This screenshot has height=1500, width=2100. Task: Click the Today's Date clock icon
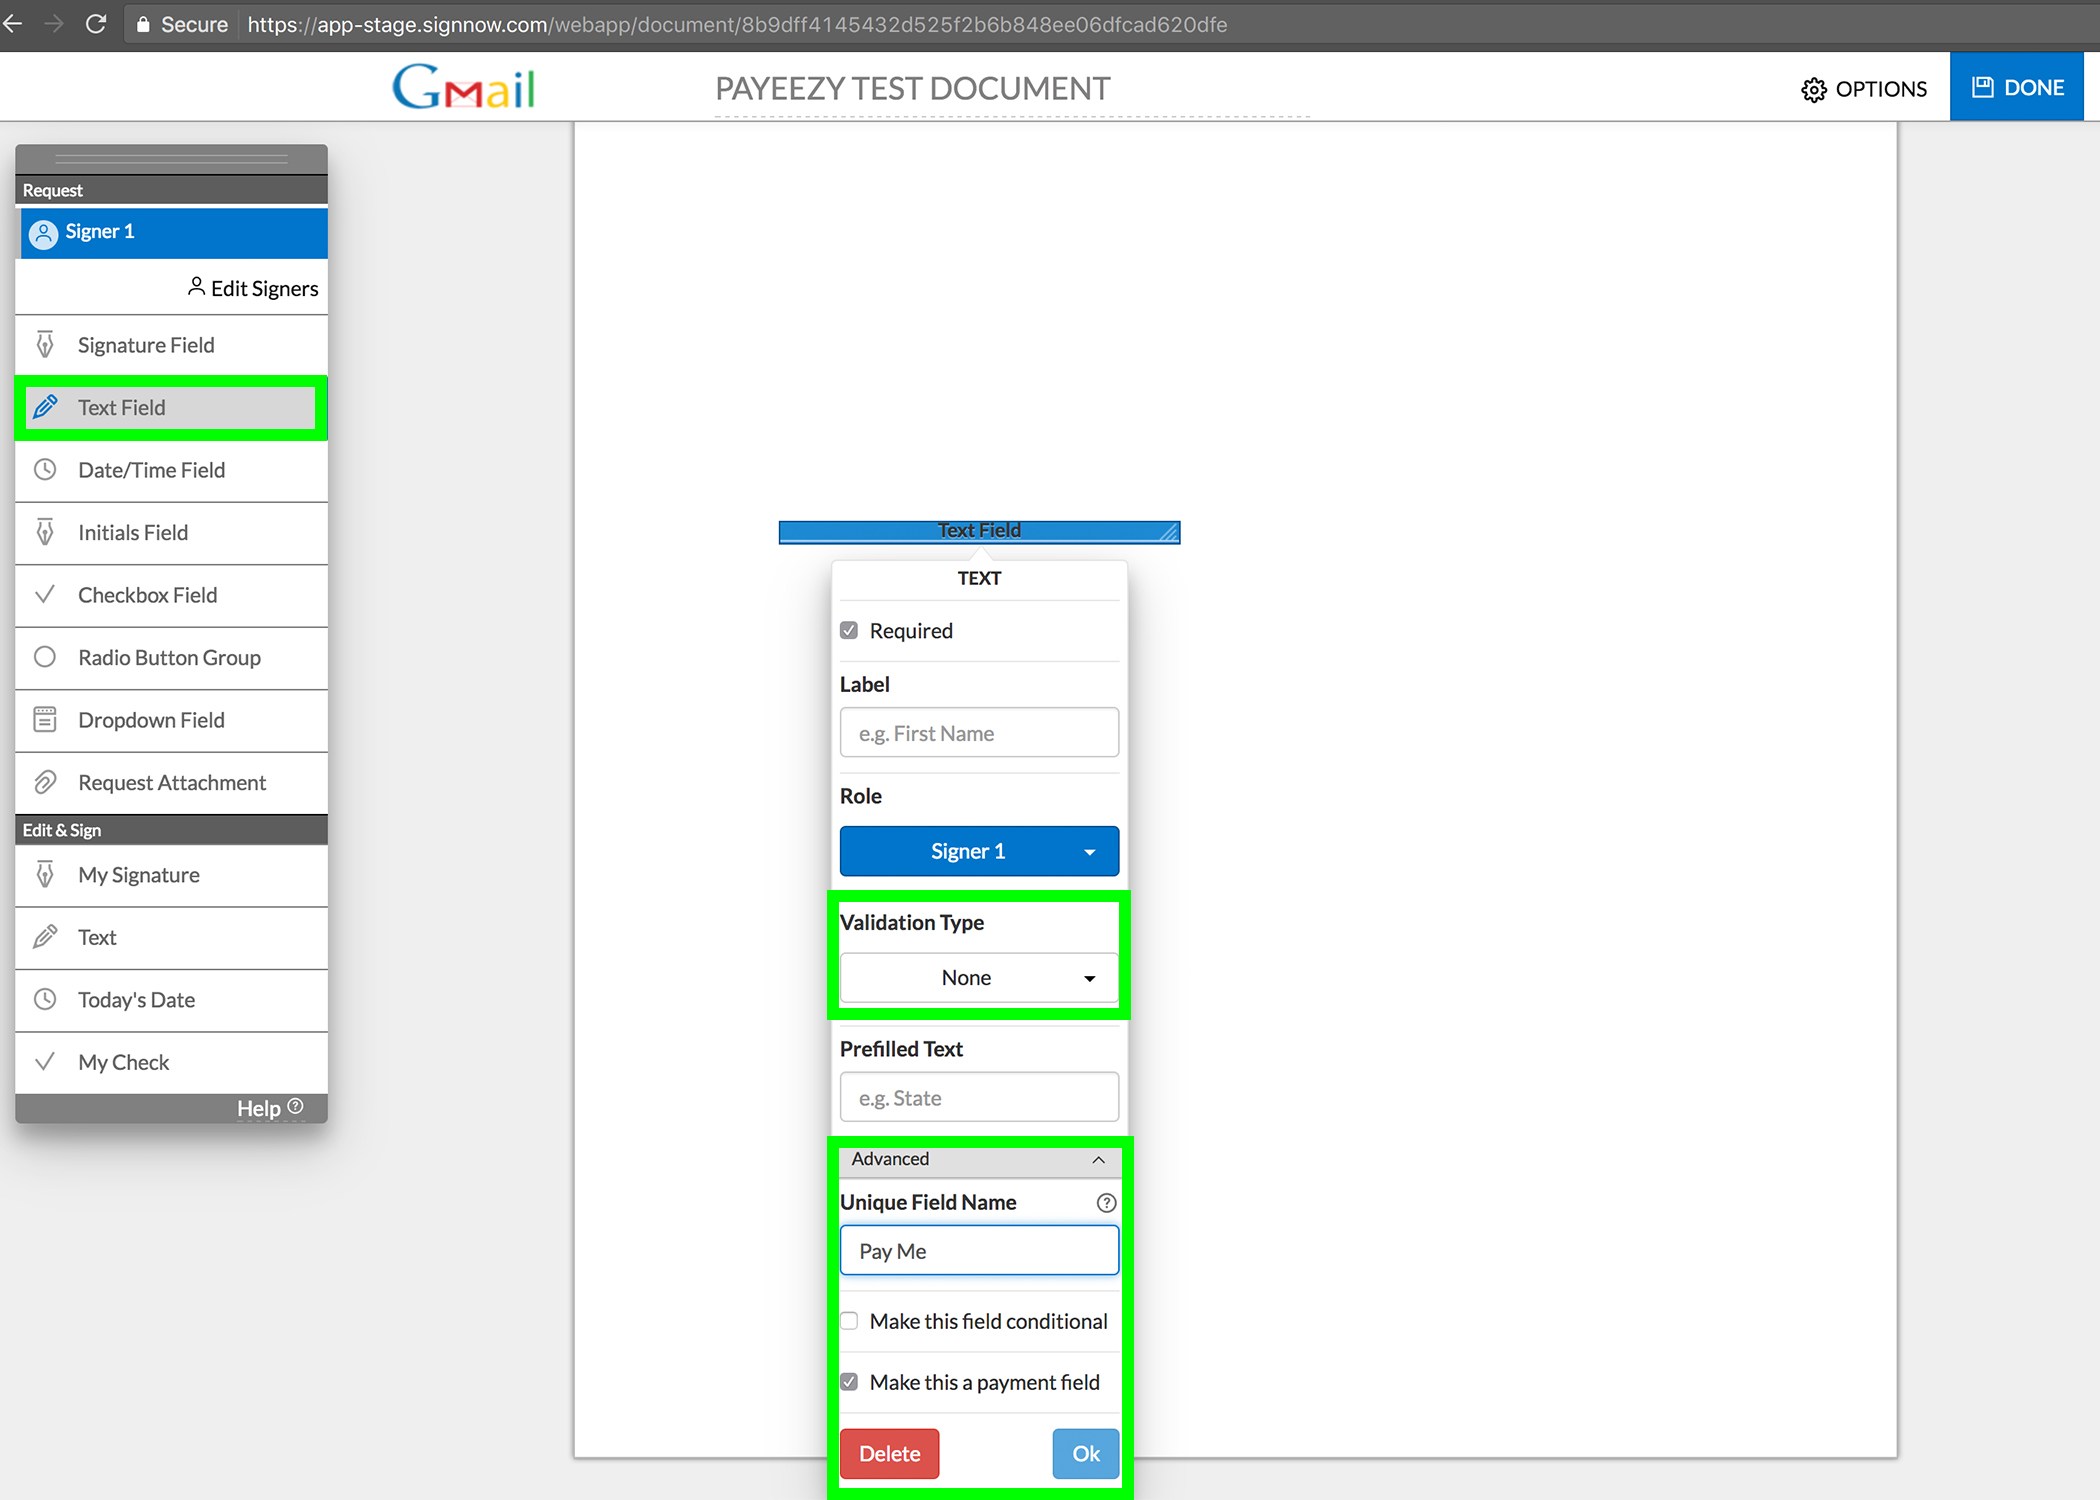[45, 999]
